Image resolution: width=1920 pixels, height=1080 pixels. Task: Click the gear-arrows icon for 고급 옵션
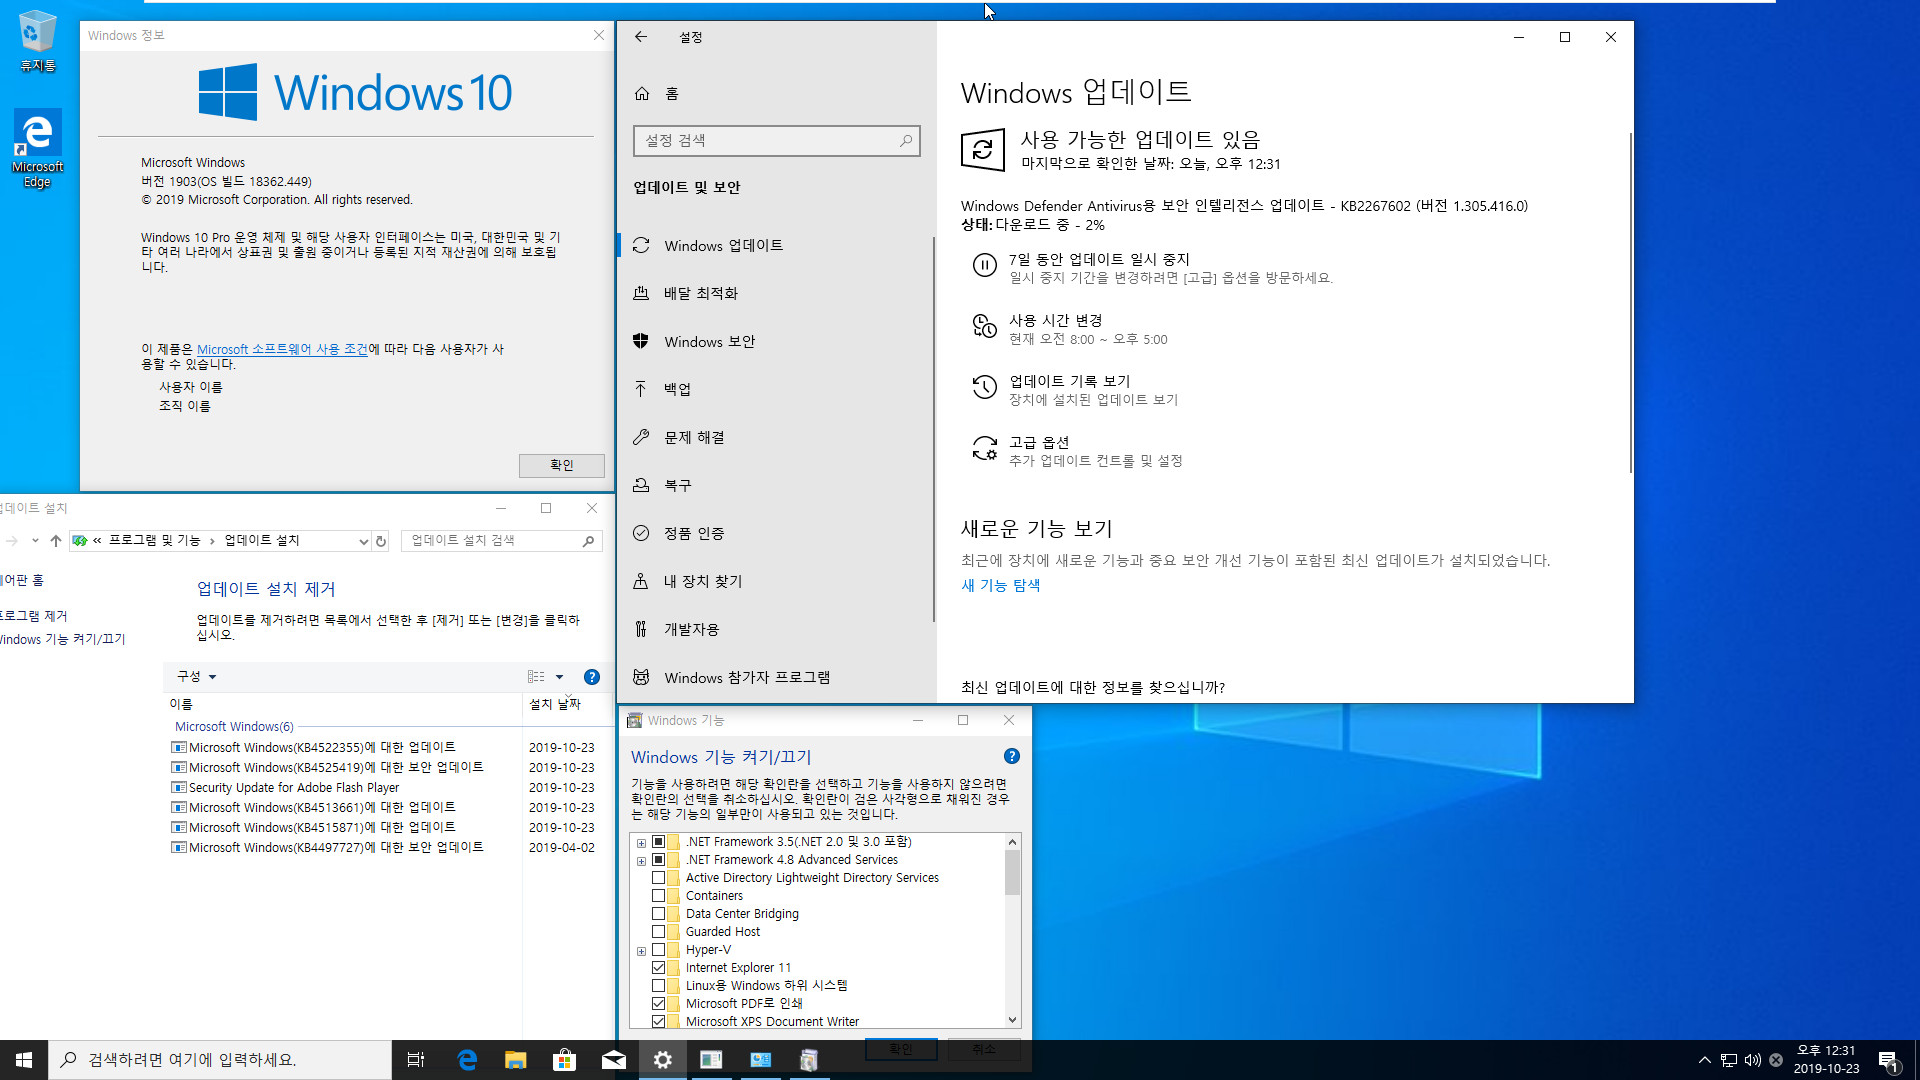click(985, 448)
